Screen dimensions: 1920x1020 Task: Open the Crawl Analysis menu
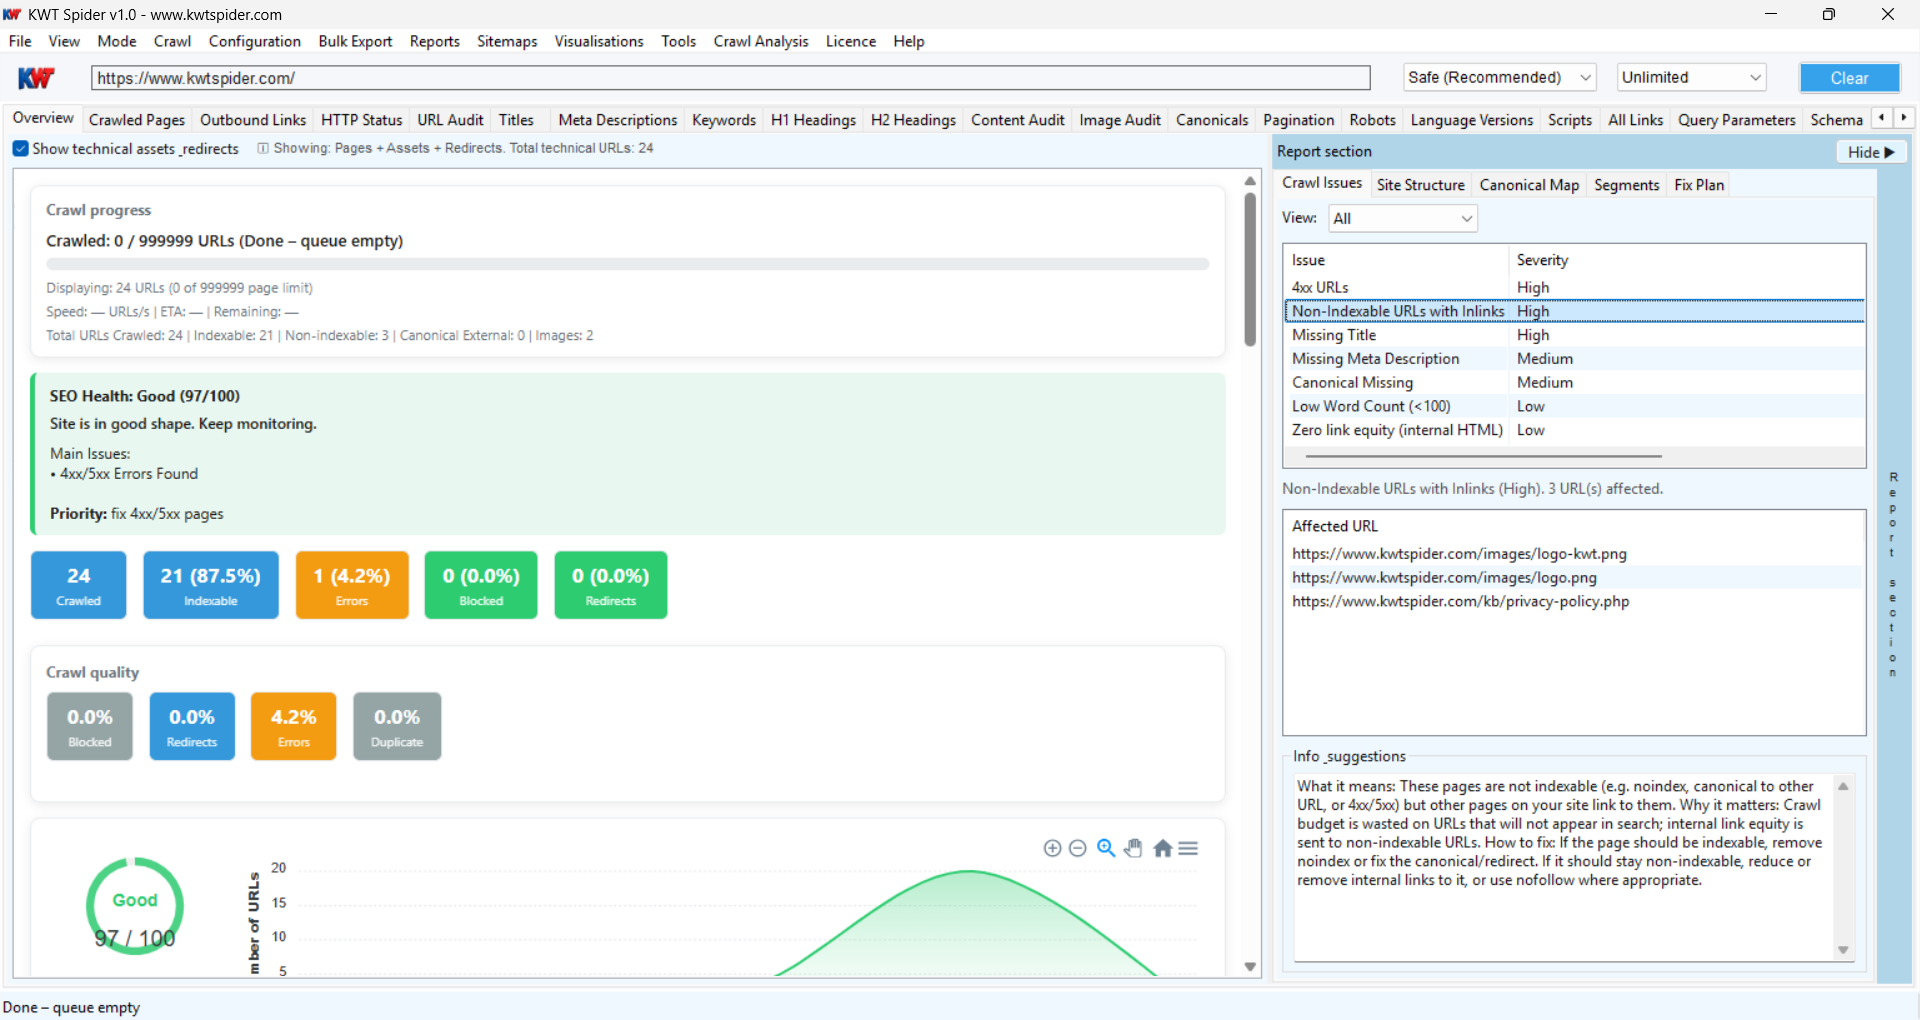pyautogui.click(x=760, y=41)
